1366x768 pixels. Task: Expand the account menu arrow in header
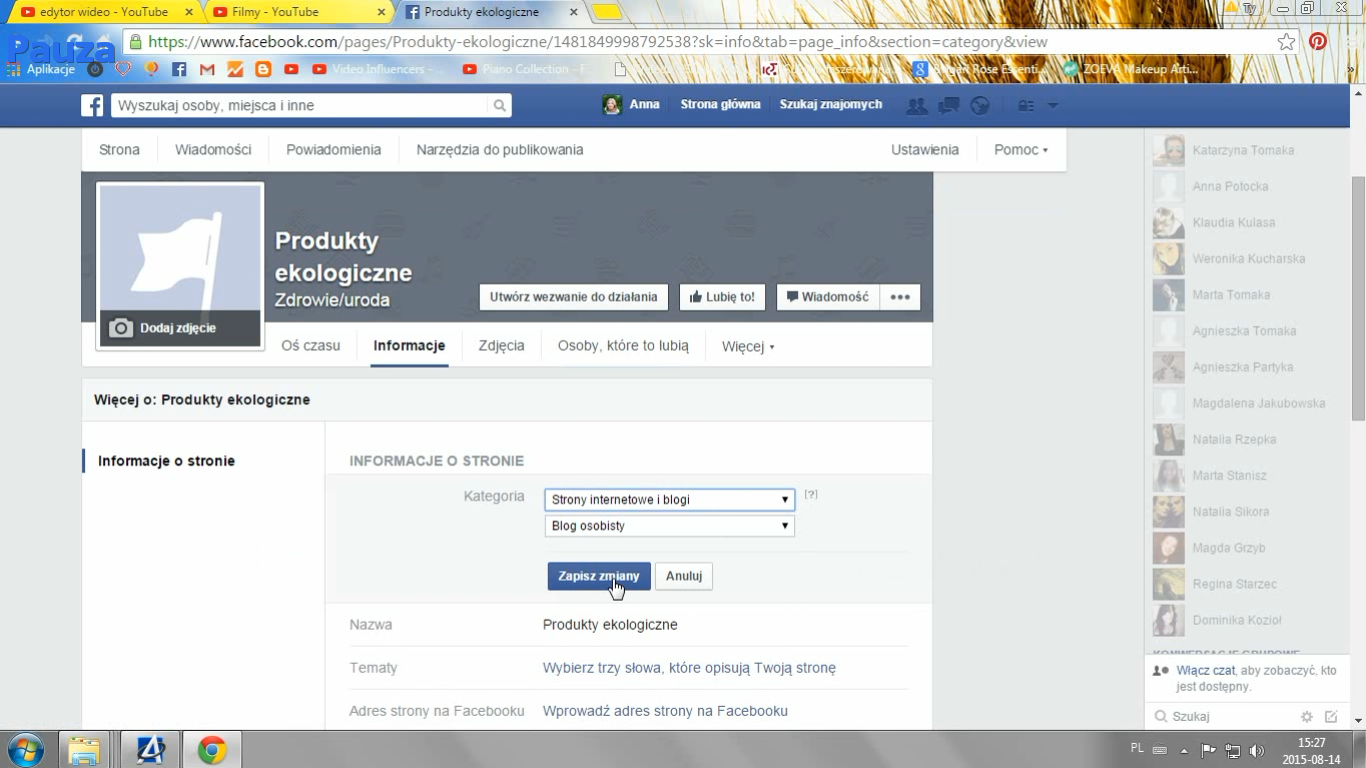click(1052, 105)
